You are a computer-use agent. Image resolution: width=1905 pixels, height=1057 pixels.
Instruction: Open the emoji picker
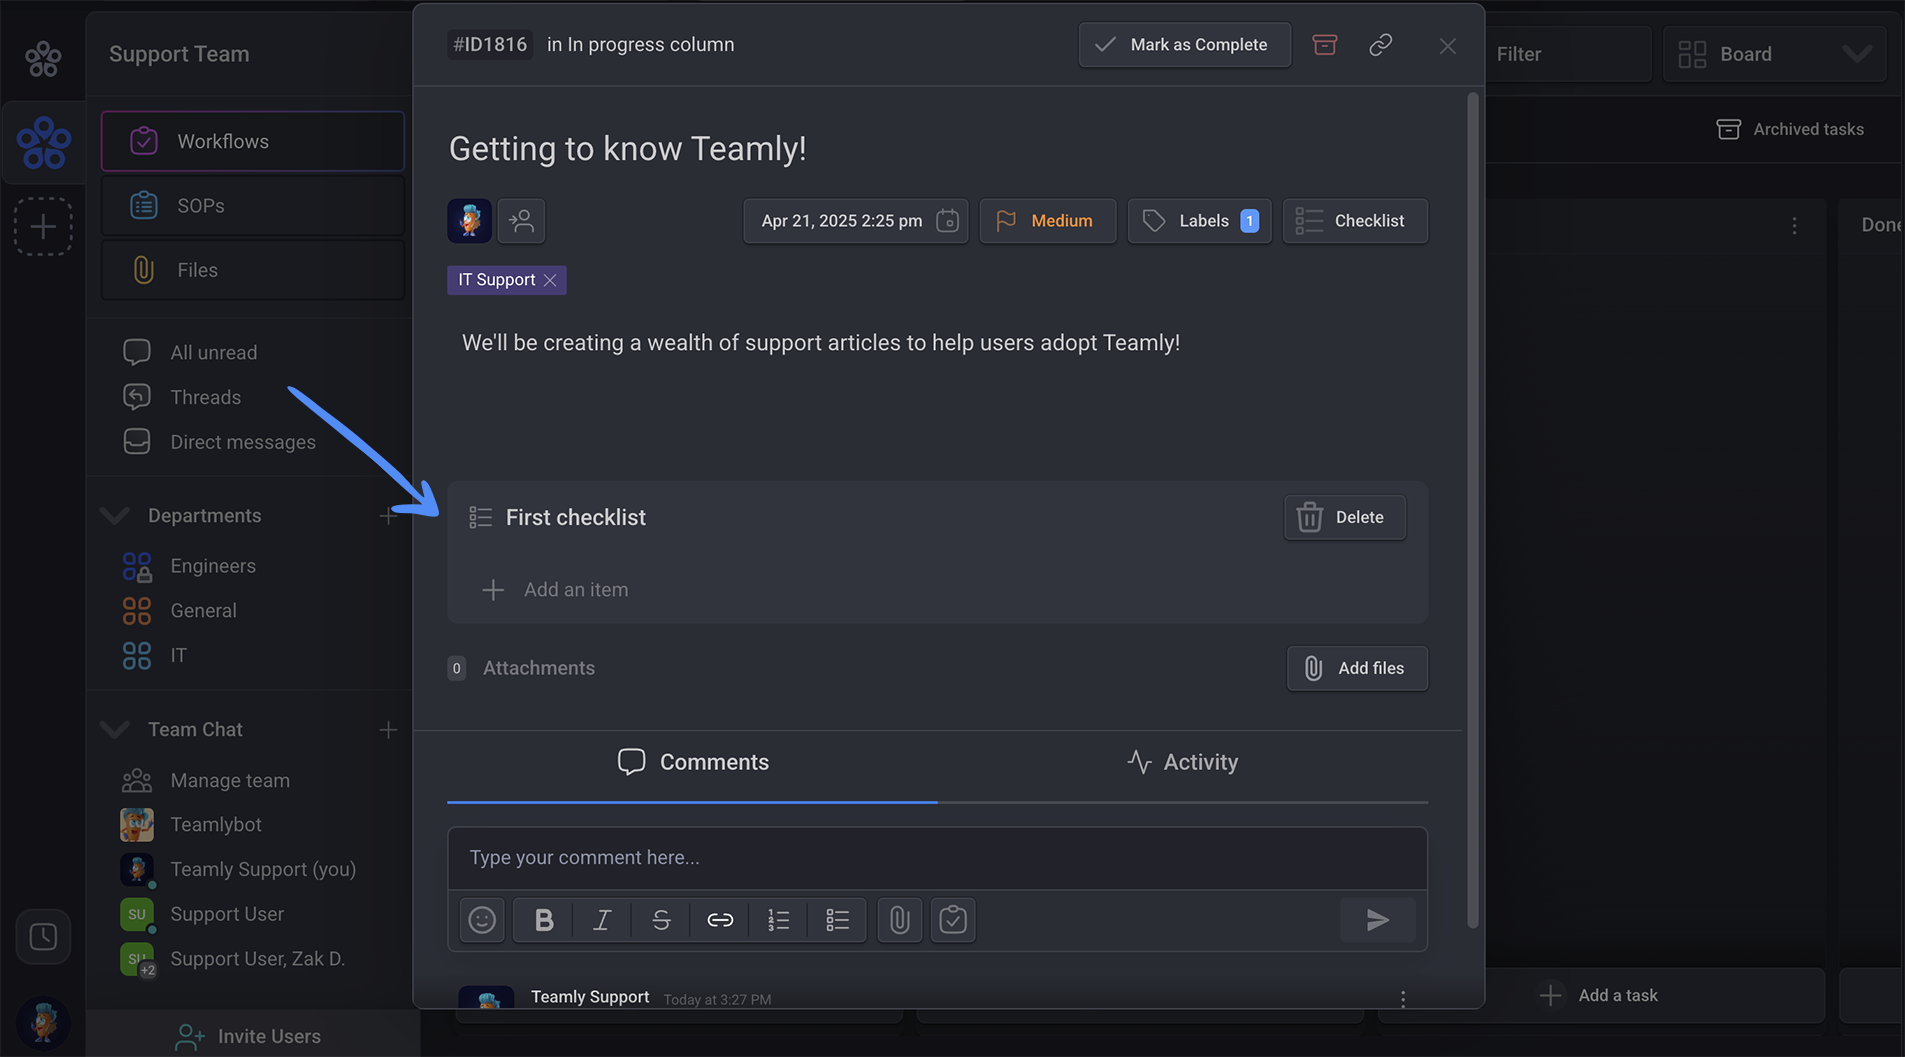click(x=482, y=920)
